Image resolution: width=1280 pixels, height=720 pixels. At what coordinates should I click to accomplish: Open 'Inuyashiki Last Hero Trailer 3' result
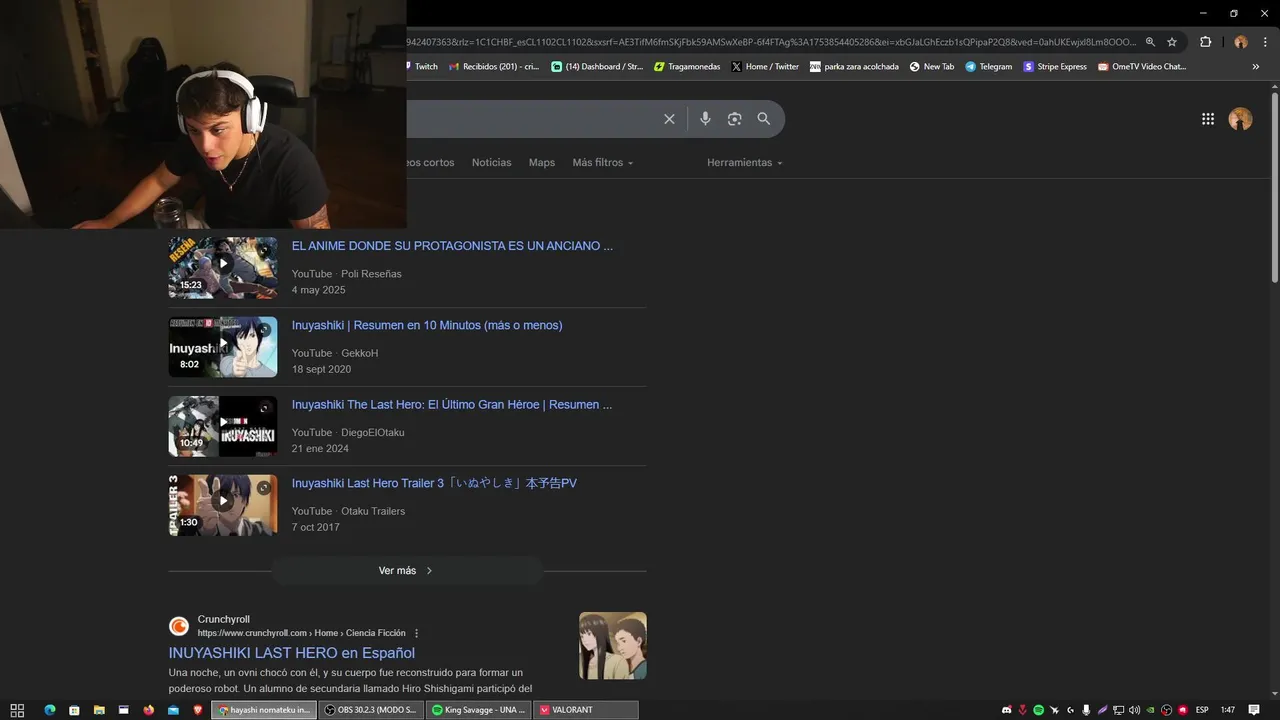434,483
